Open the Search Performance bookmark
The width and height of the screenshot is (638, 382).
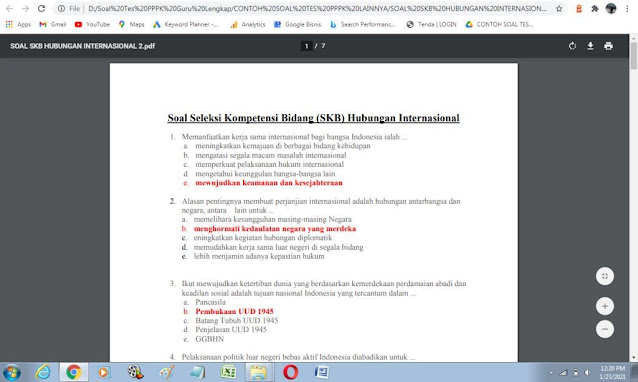point(363,24)
